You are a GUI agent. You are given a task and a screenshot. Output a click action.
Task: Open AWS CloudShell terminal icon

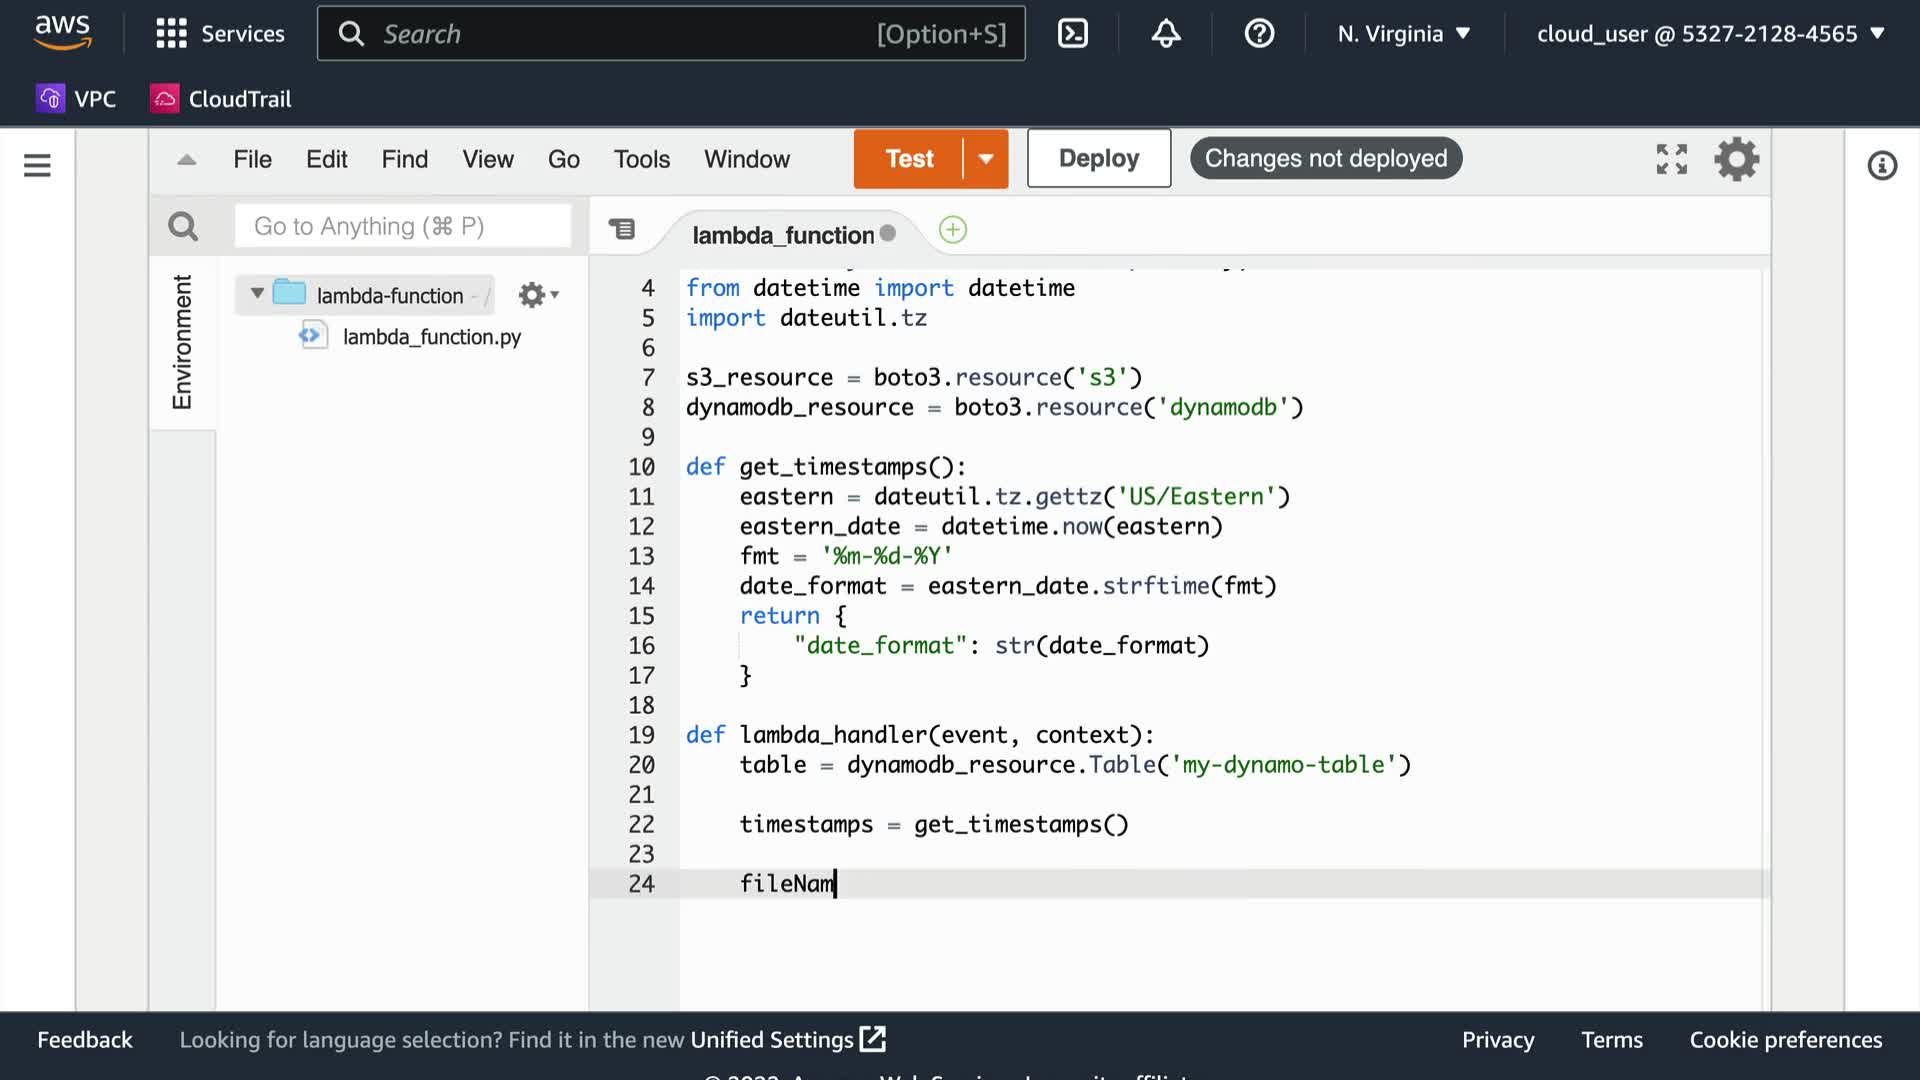pyautogui.click(x=1072, y=34)
